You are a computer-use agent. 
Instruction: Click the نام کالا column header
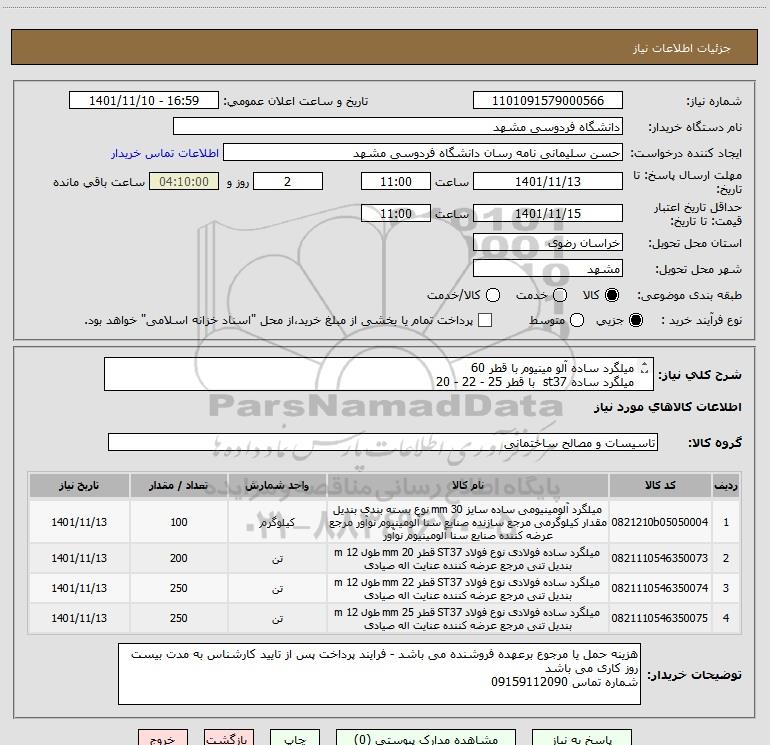468,485
